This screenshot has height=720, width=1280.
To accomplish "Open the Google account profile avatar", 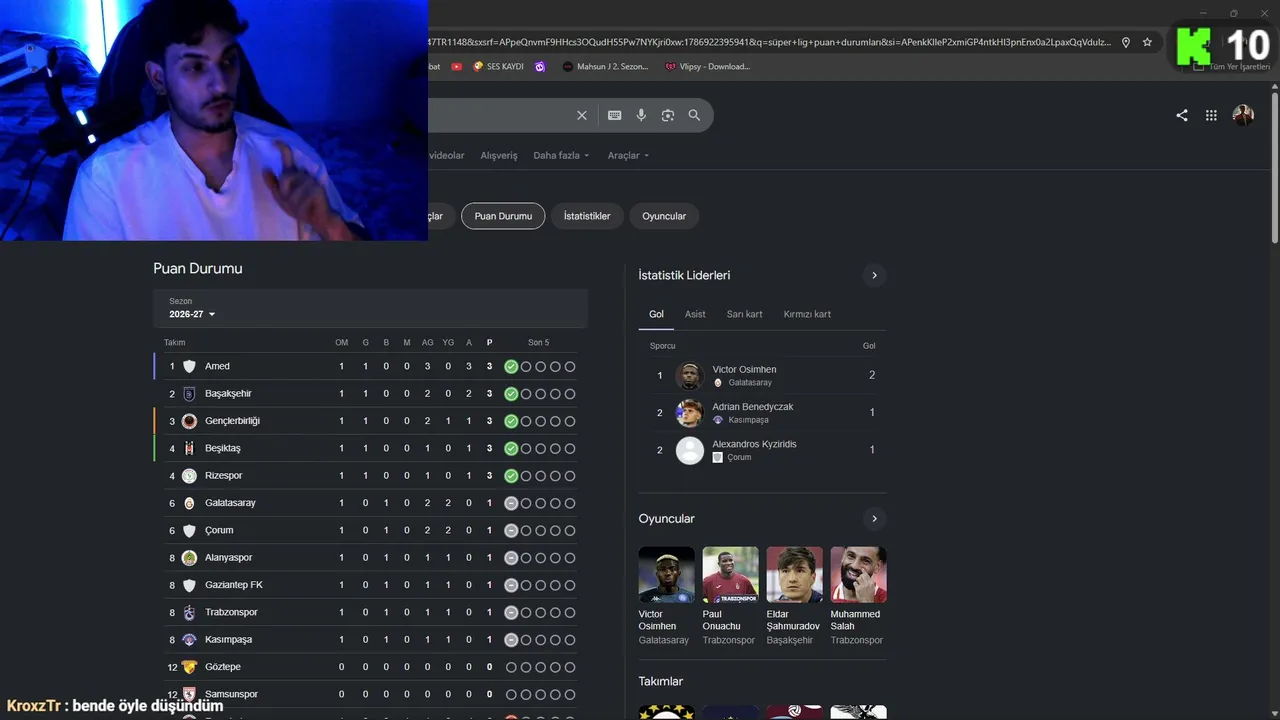I will pyautogui.click(x=1243, y=115).
